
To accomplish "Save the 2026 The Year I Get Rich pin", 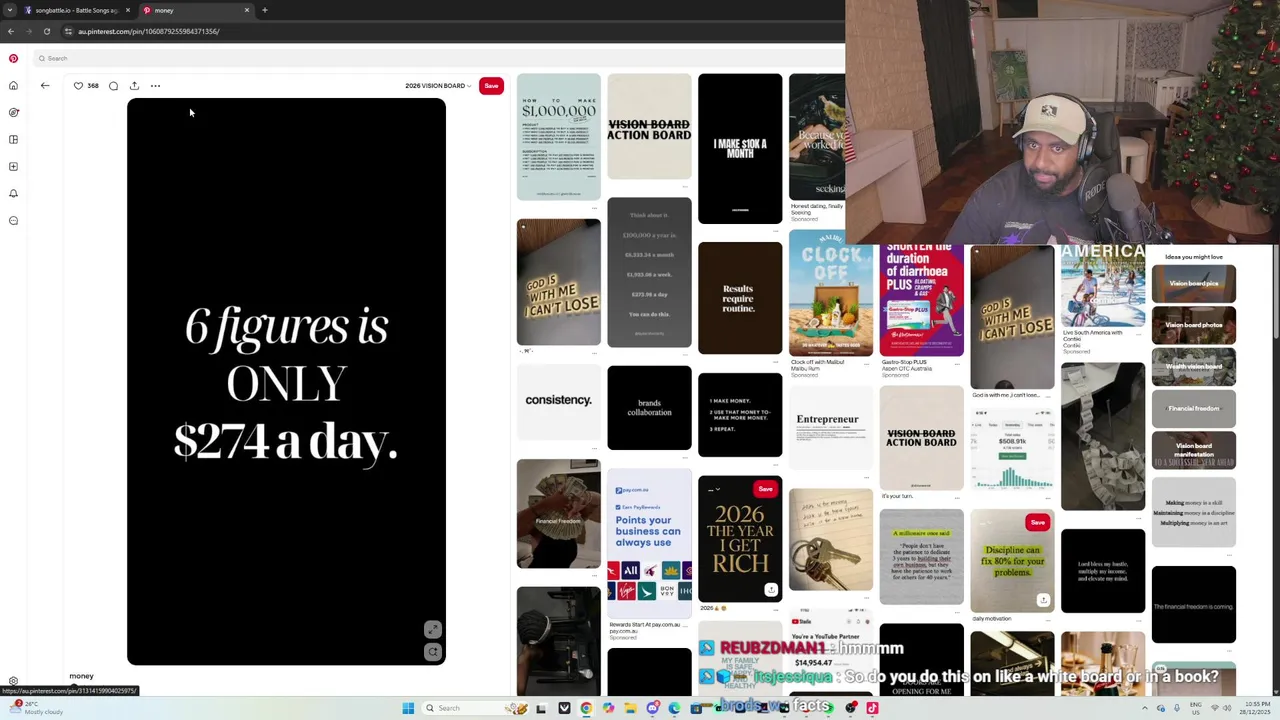I will pos(765,489).
